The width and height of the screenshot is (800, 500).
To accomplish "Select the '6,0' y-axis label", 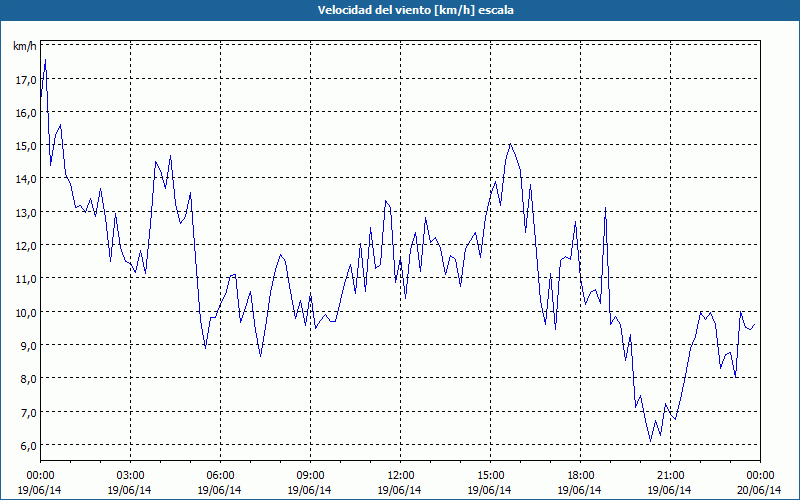I will click(x=28, y=445).
